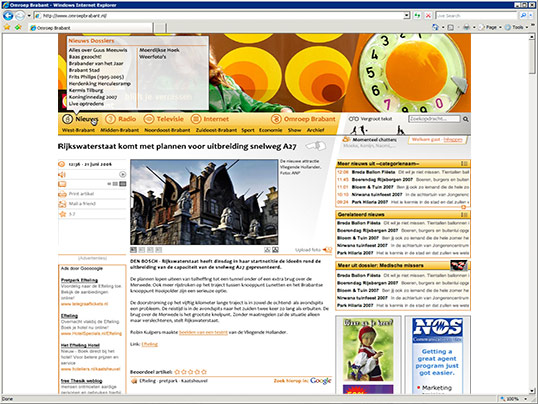The height and width of the screenshot is (404, 538).
Task: Open the Home button dropdown arrow
Action: coord(443,27)
